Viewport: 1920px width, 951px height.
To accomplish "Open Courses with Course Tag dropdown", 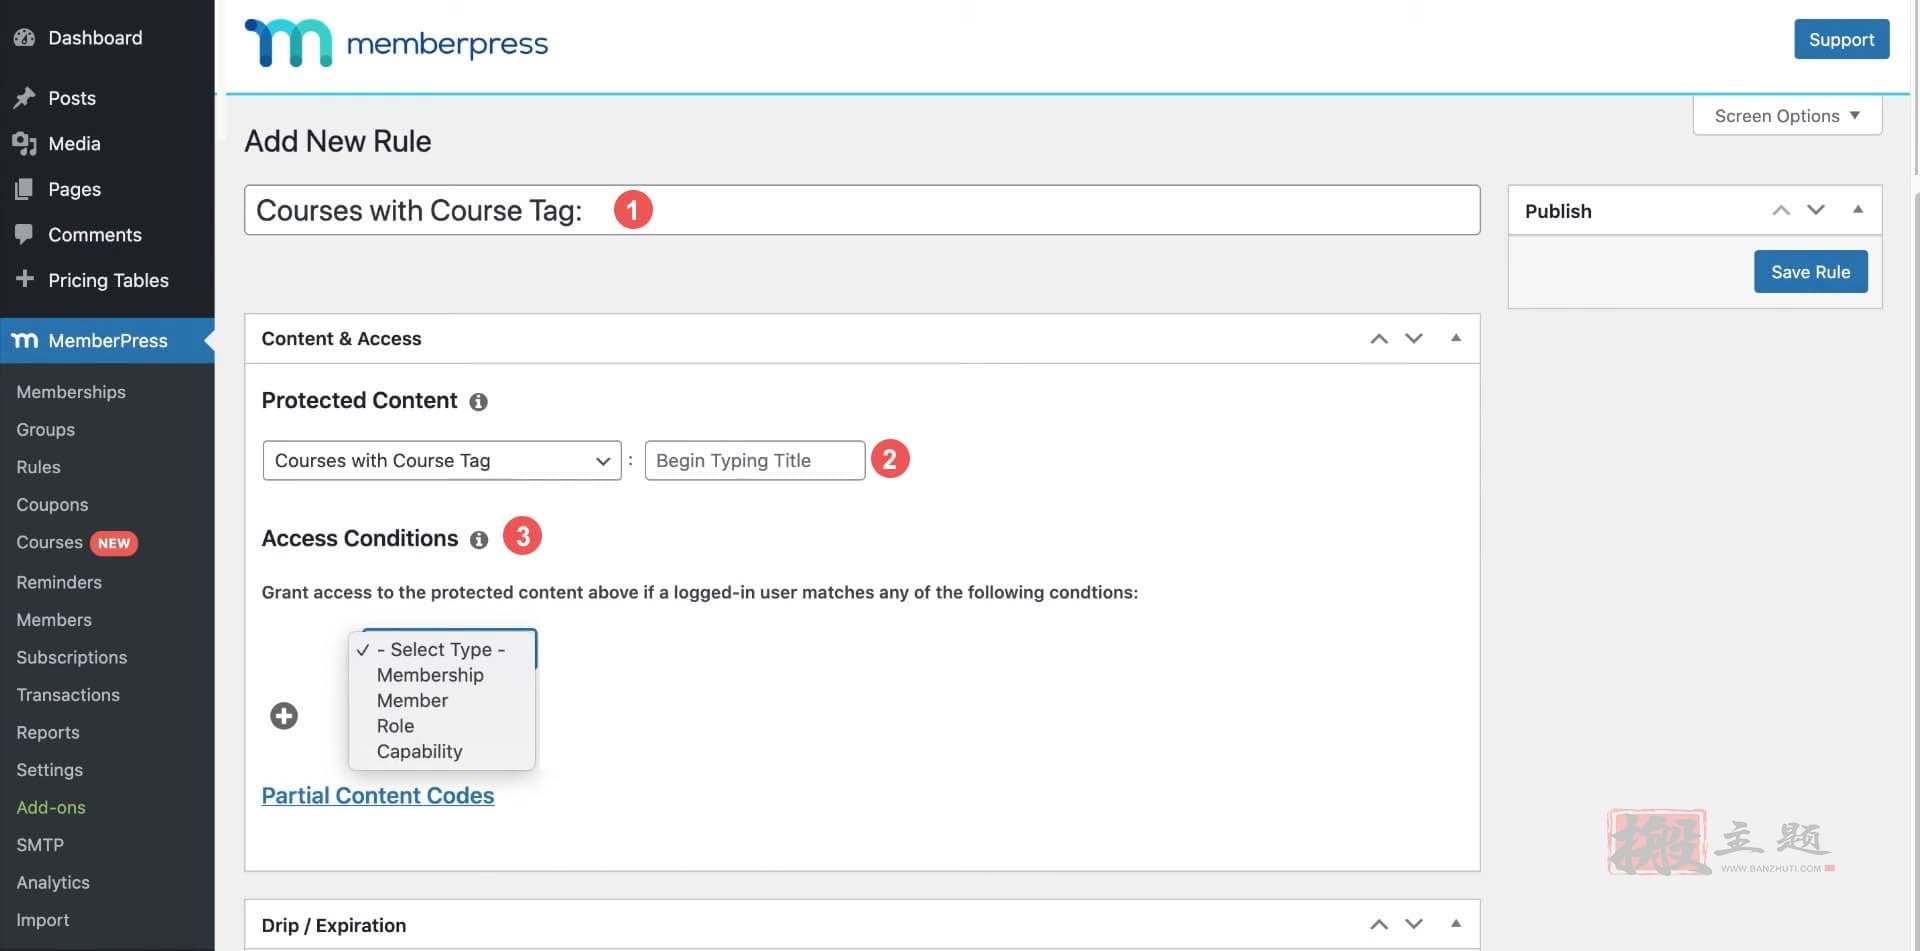I will pyautogui.click(x=442, y=461).
